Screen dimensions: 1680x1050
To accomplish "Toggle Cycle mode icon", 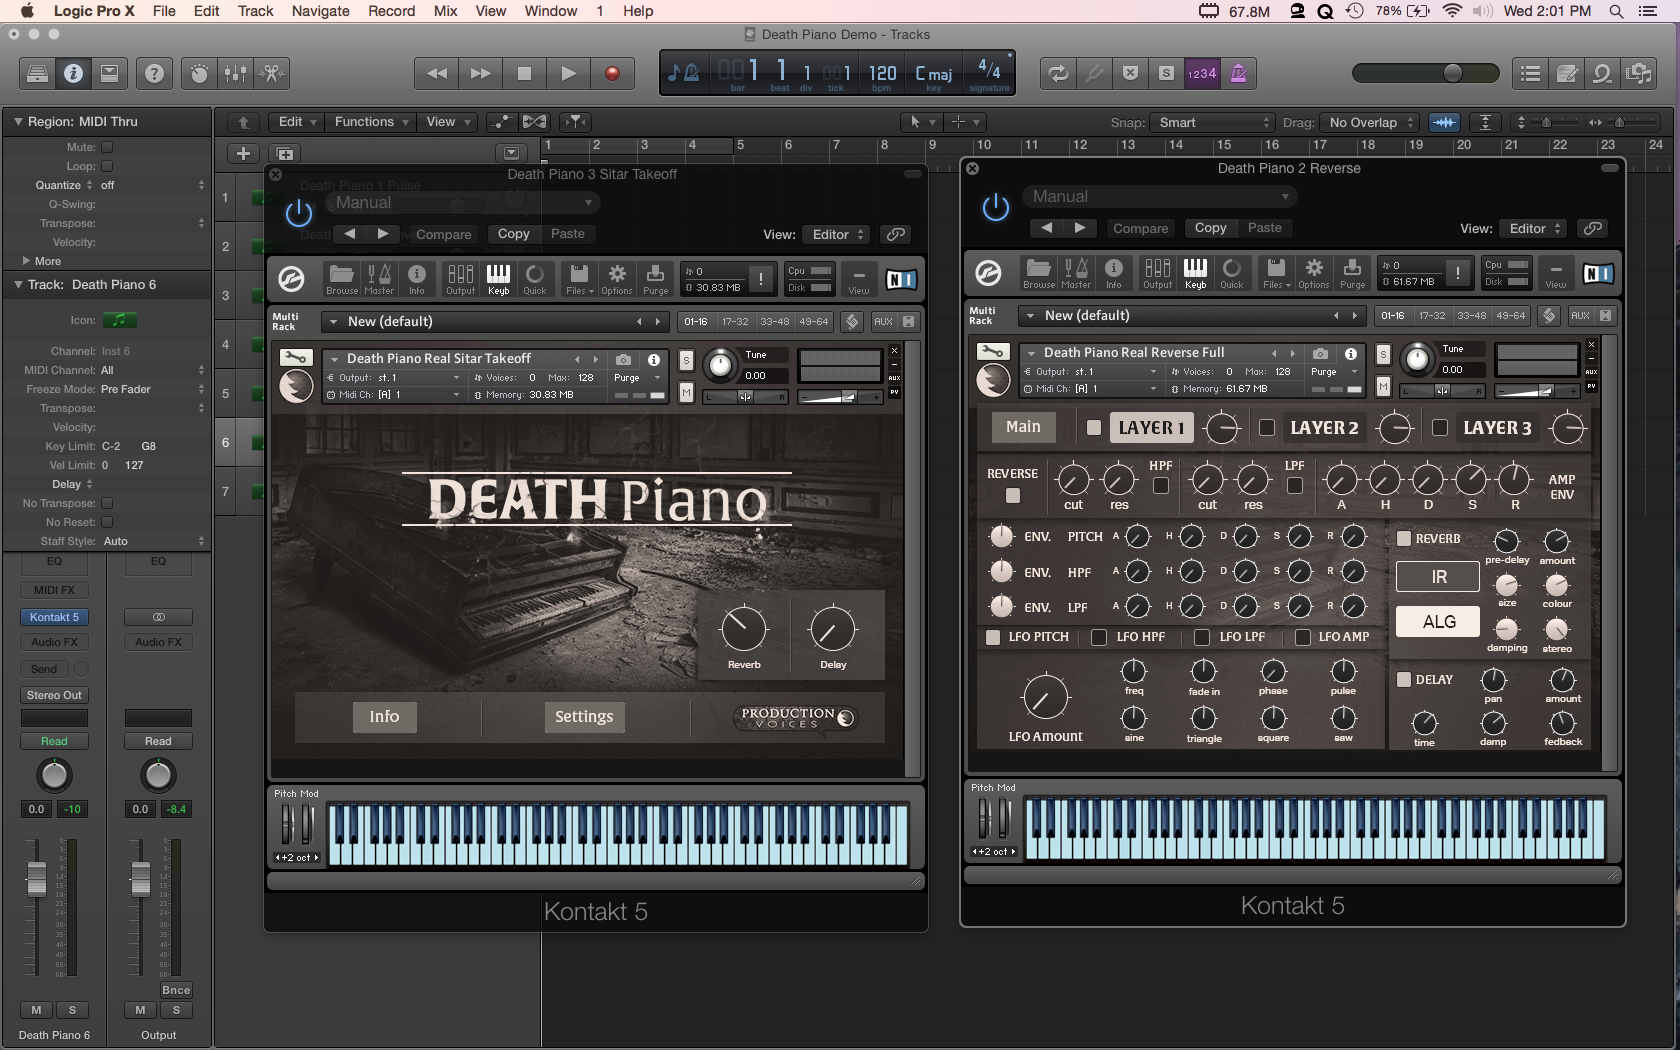I will [x=1057, y=73].
